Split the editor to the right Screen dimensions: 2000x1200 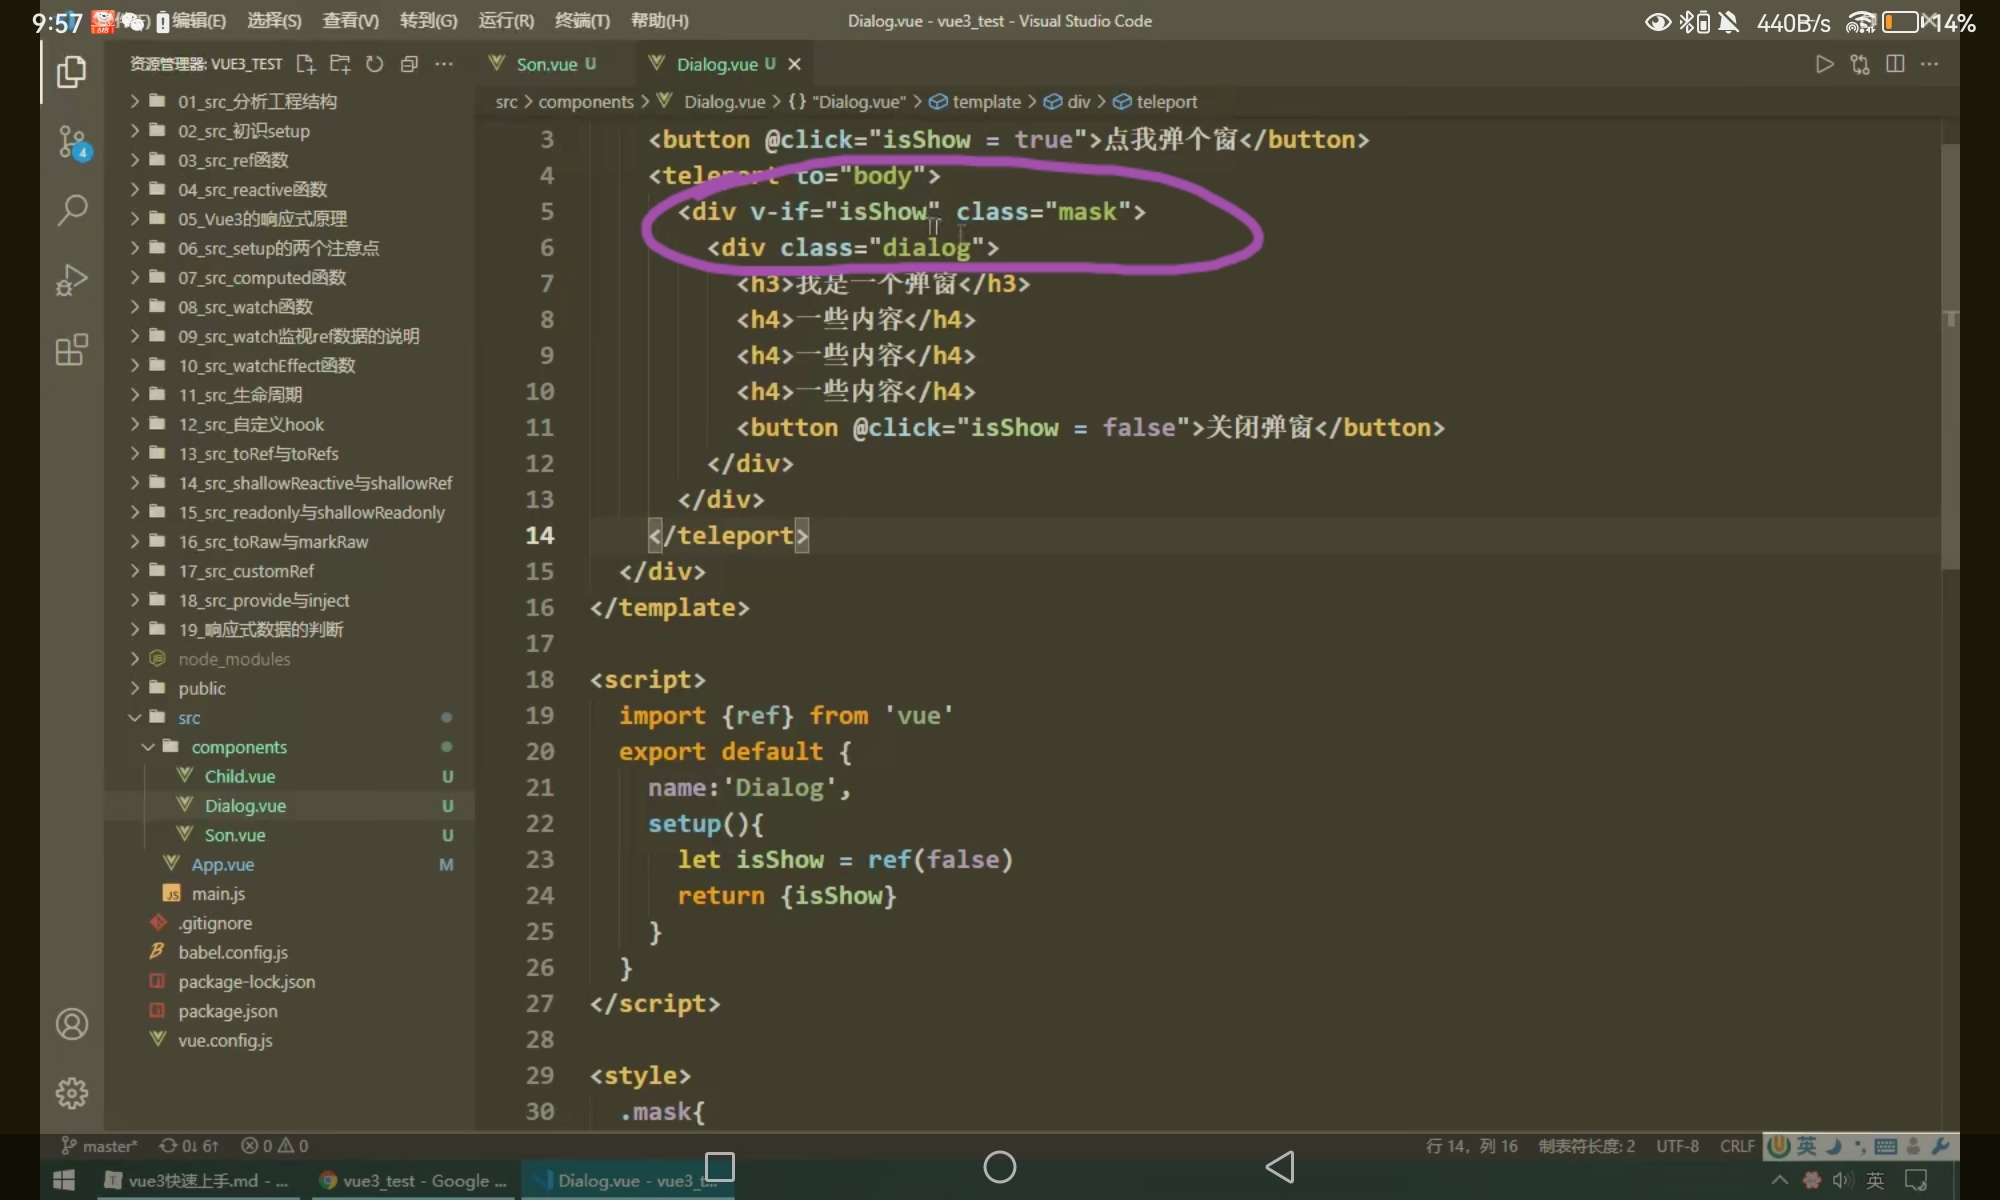[x=1894, y=64]
